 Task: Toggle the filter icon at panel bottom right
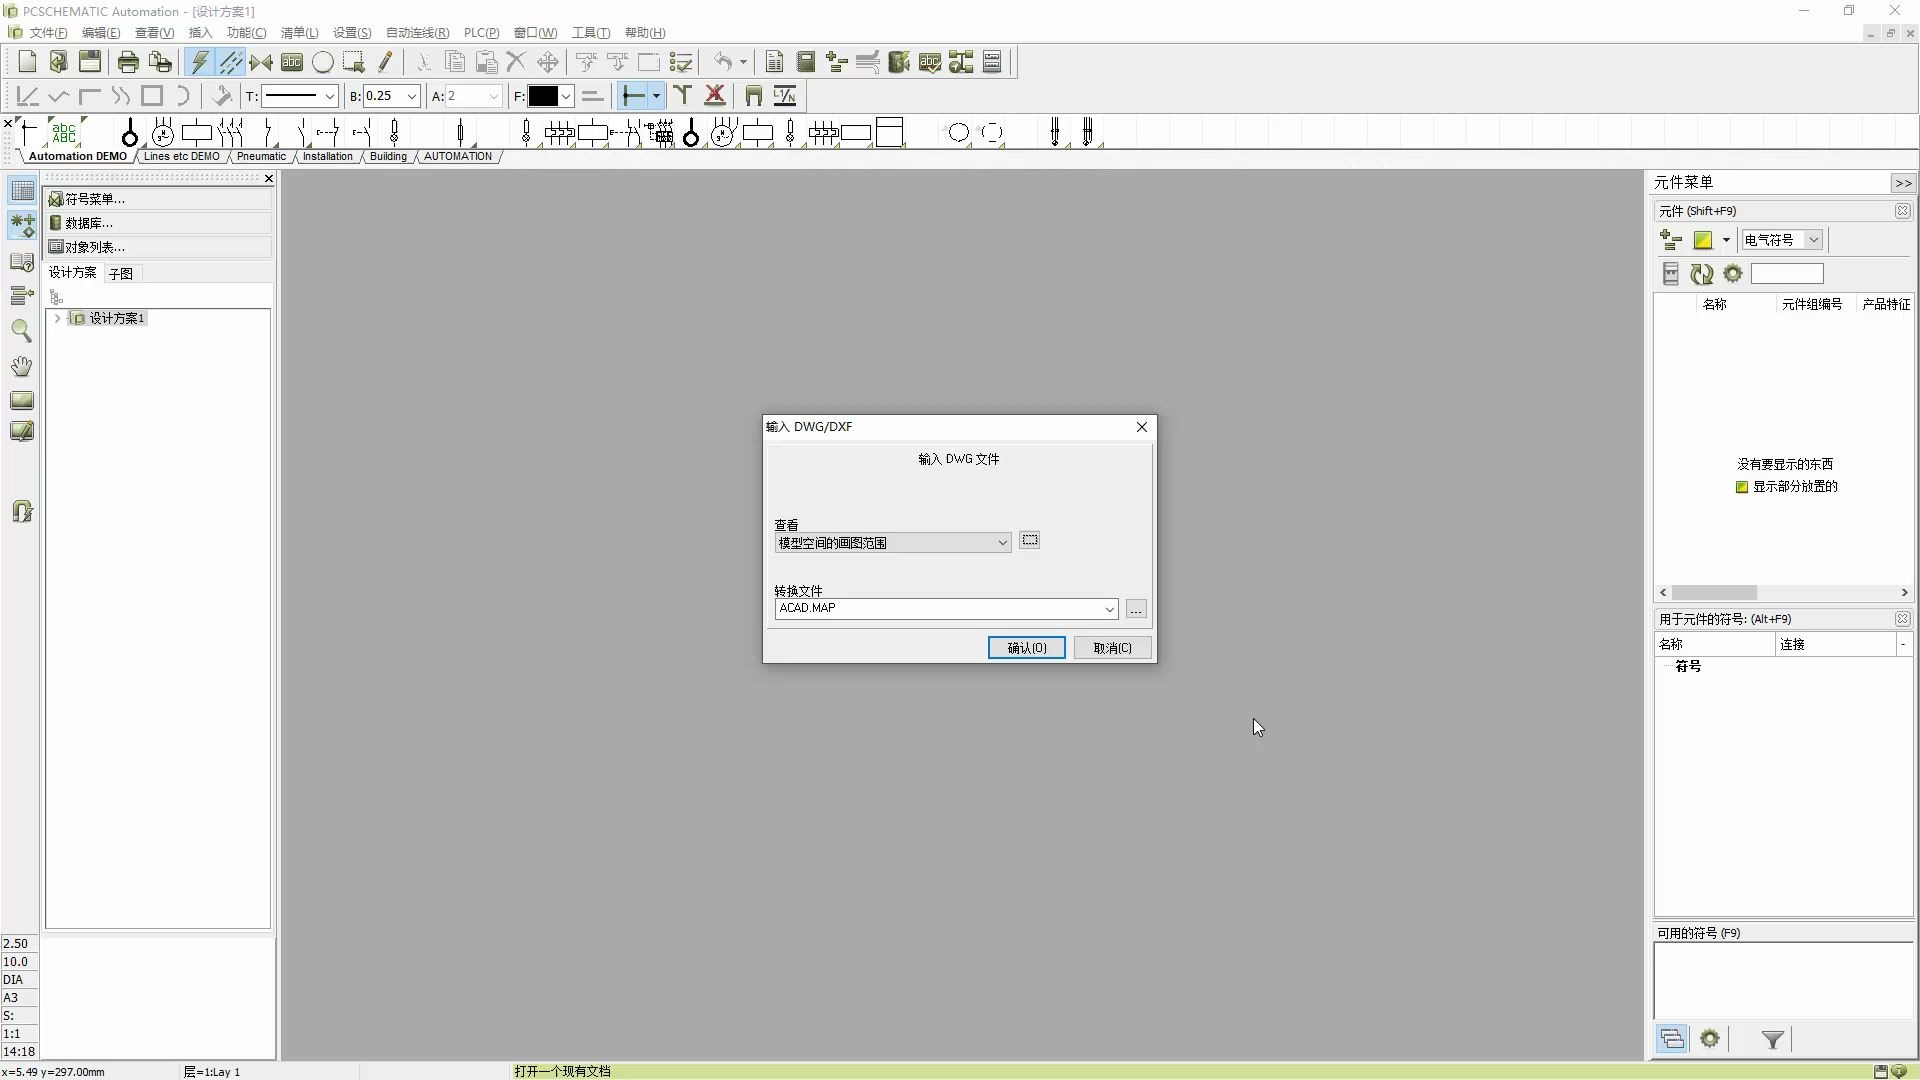pyautogui.click(x=1771, y=1039)
